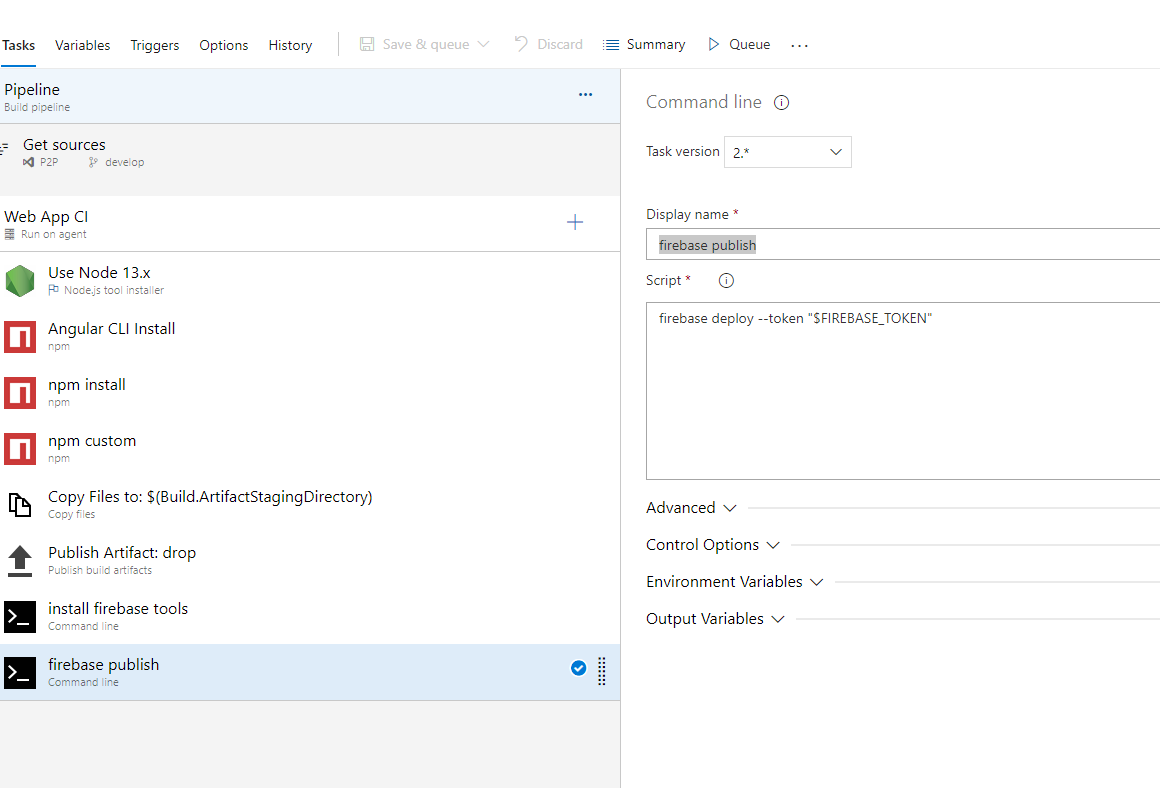Expand the Advanced section

(691, 508)
